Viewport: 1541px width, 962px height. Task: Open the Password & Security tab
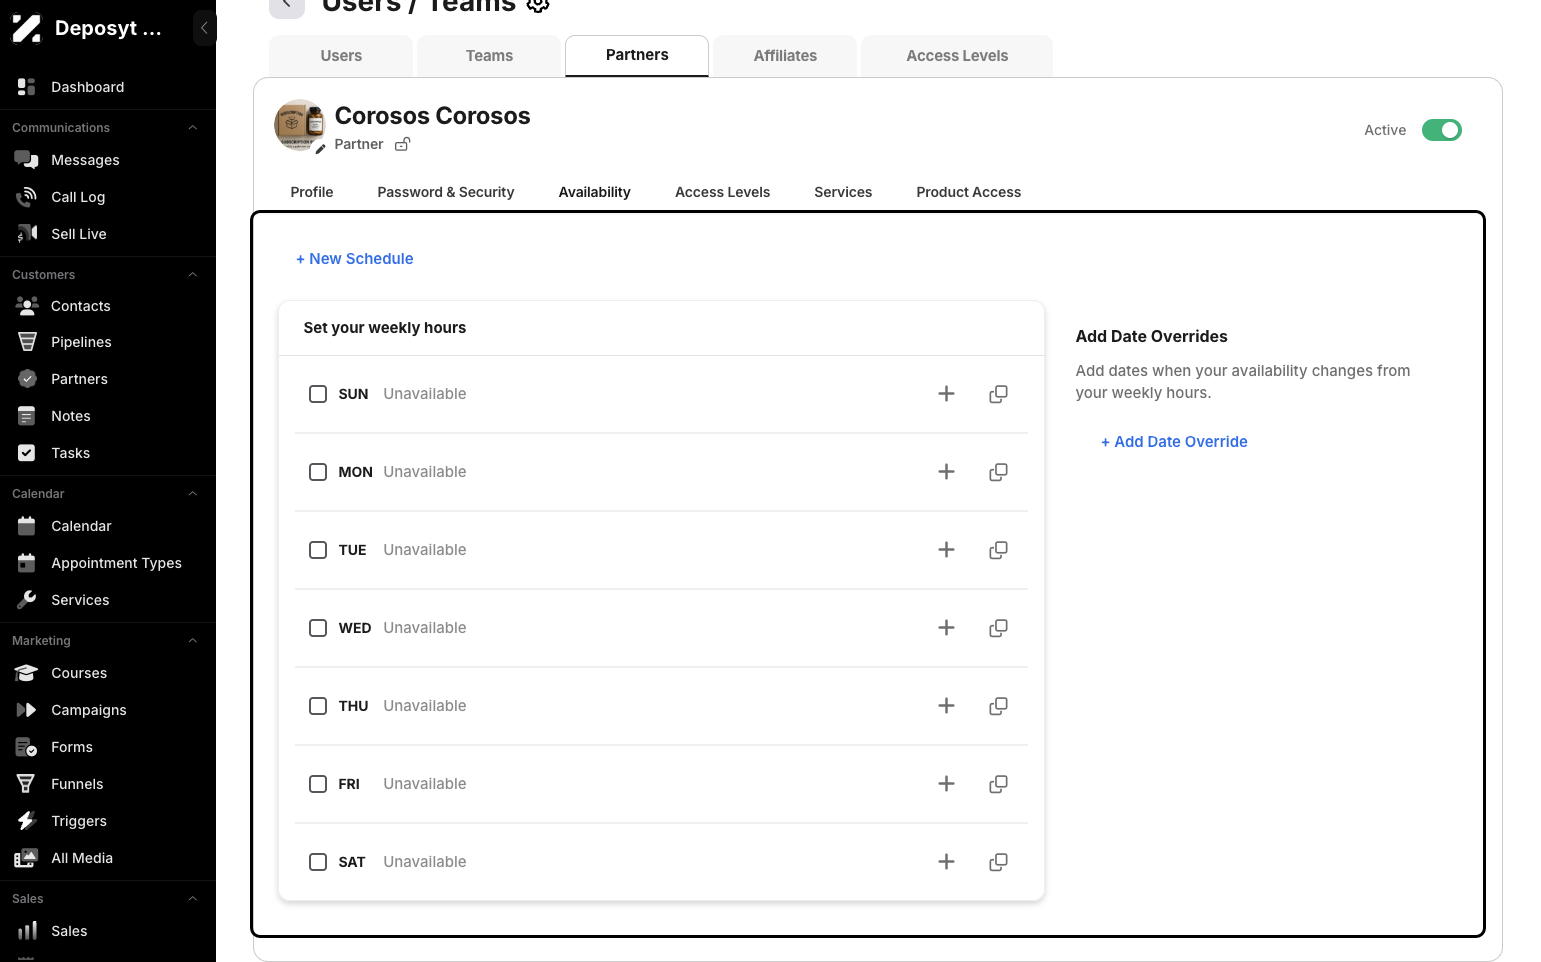pos(446,192)
